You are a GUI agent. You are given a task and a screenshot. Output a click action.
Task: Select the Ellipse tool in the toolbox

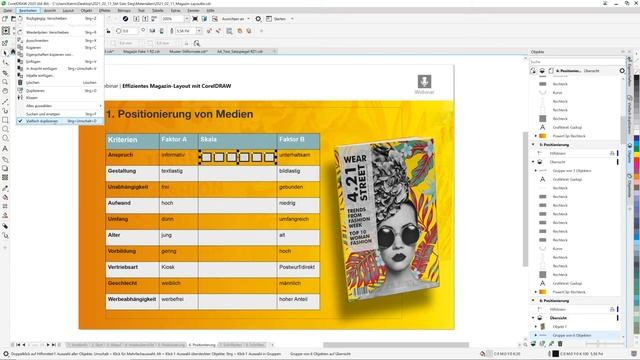tap(5, 129)
